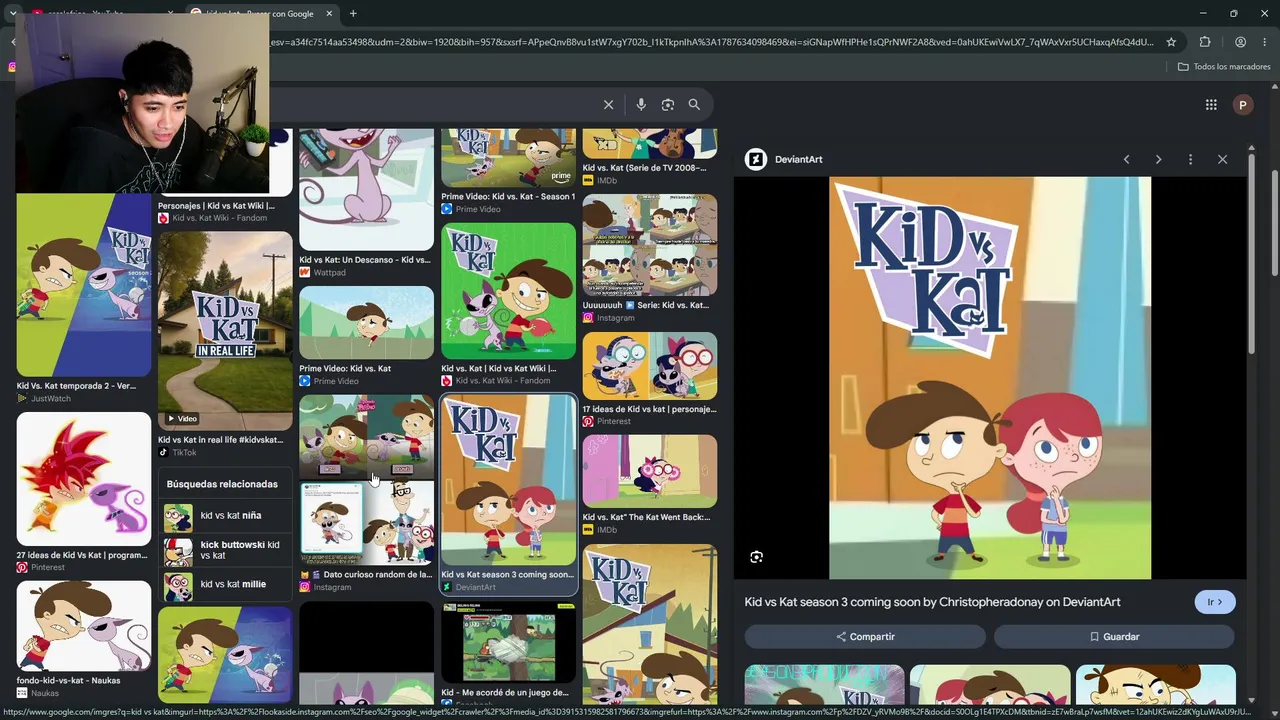The image size is (1280, 720).
Task: Select related search kid vs kat millie
Action: (223, 585)
